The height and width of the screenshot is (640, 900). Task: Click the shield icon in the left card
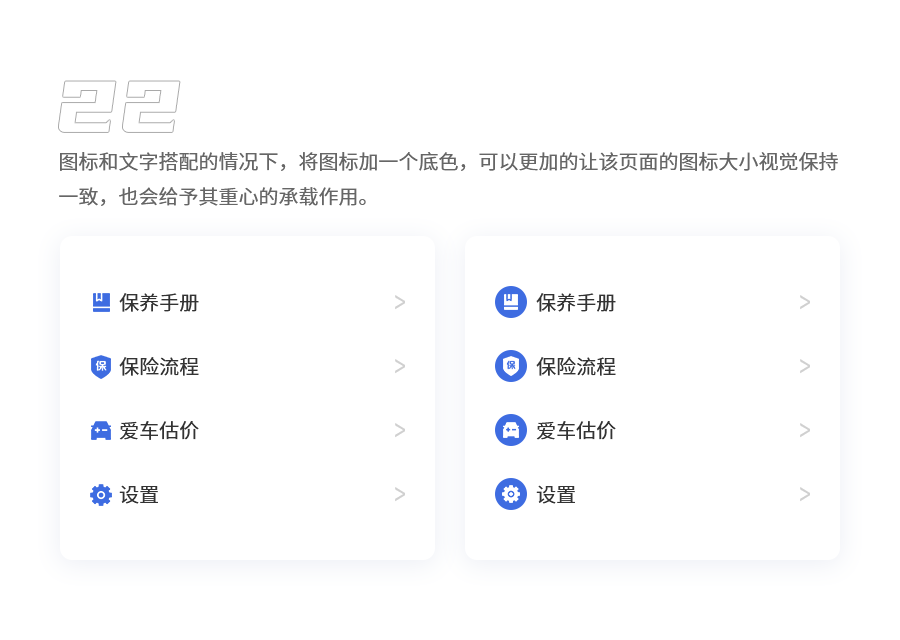[101, 367]
